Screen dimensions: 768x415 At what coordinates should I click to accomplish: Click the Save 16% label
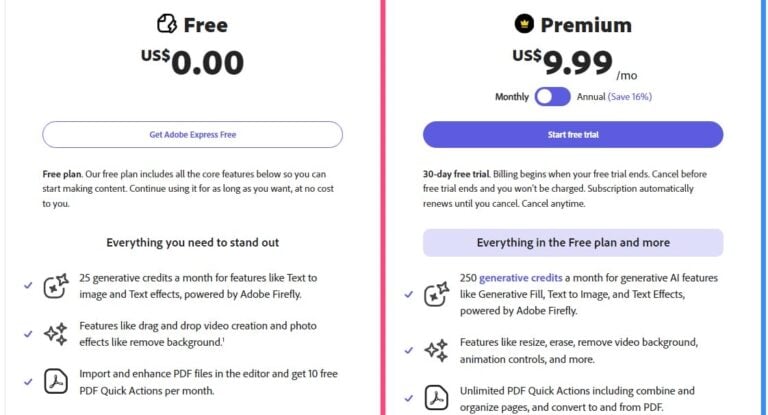(x=629, y=97)
